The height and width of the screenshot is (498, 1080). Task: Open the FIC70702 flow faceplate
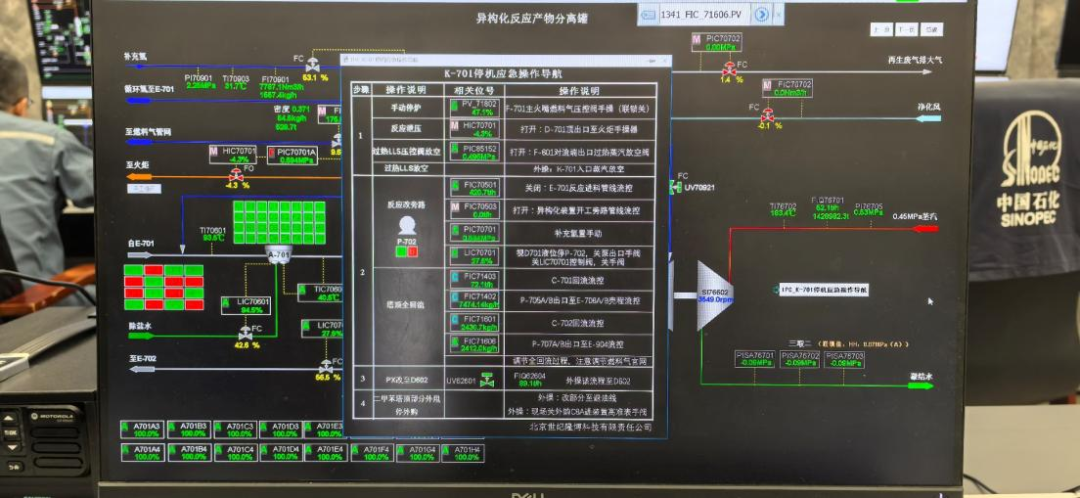789,88
